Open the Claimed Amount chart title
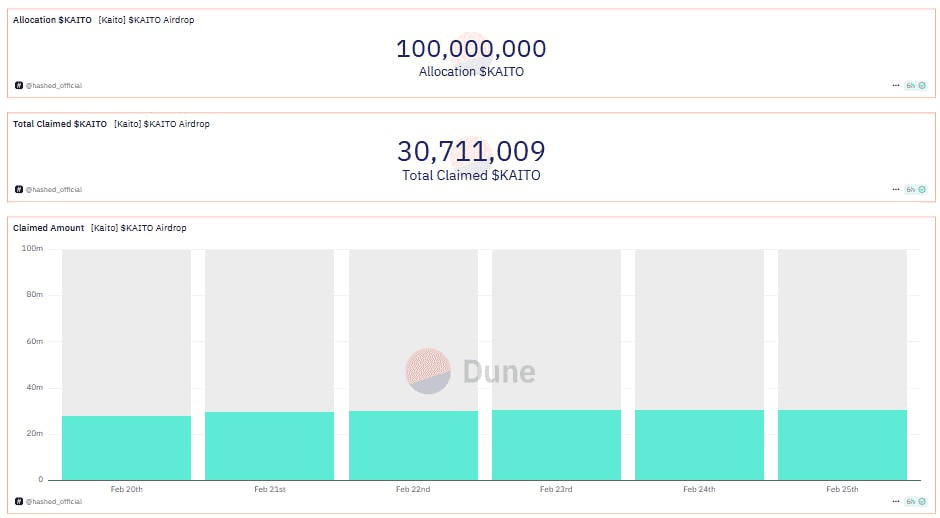 (48, 228)
